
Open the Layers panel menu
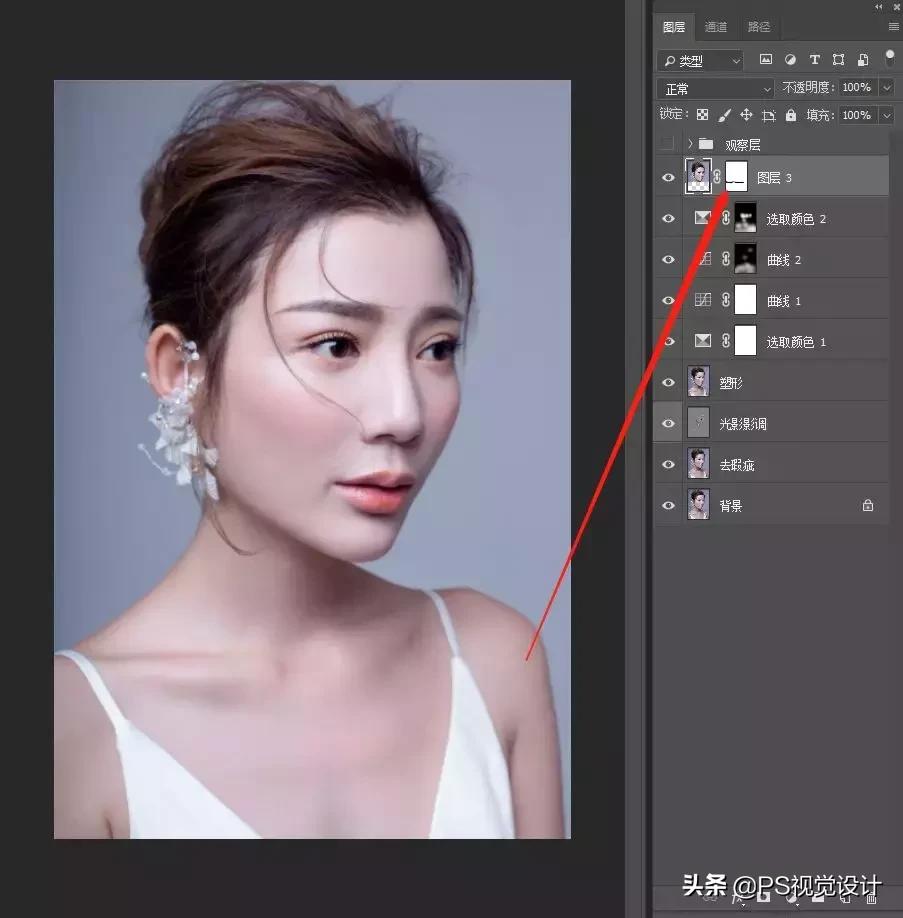tap(893, 26)
